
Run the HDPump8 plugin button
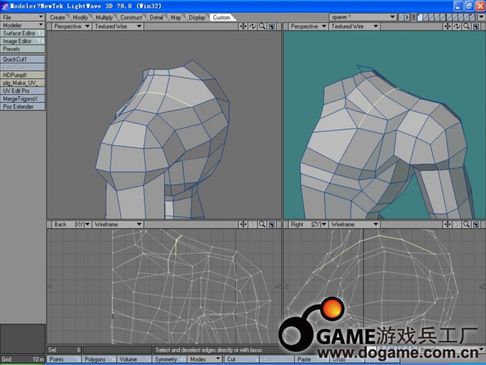point(23,75)
